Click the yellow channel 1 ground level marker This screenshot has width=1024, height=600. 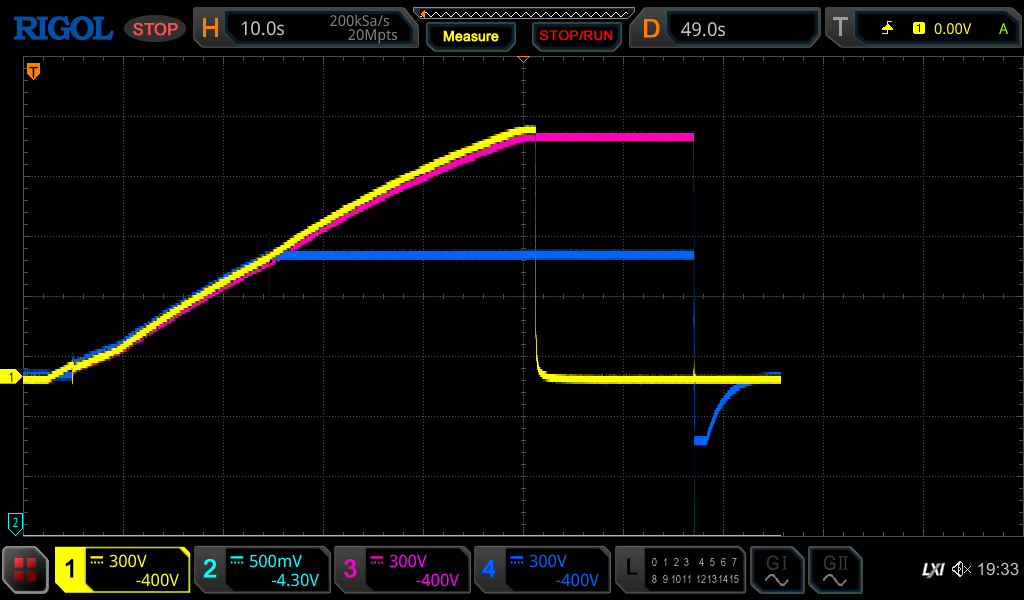tap(13, 377)
